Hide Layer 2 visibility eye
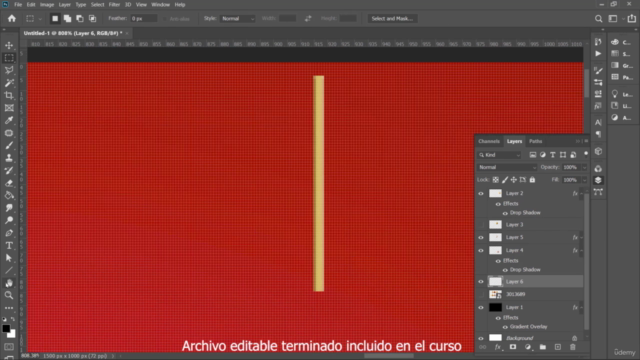Image resolution: width=640 pixels, height=360 pixels. click(x=481, y=193)
